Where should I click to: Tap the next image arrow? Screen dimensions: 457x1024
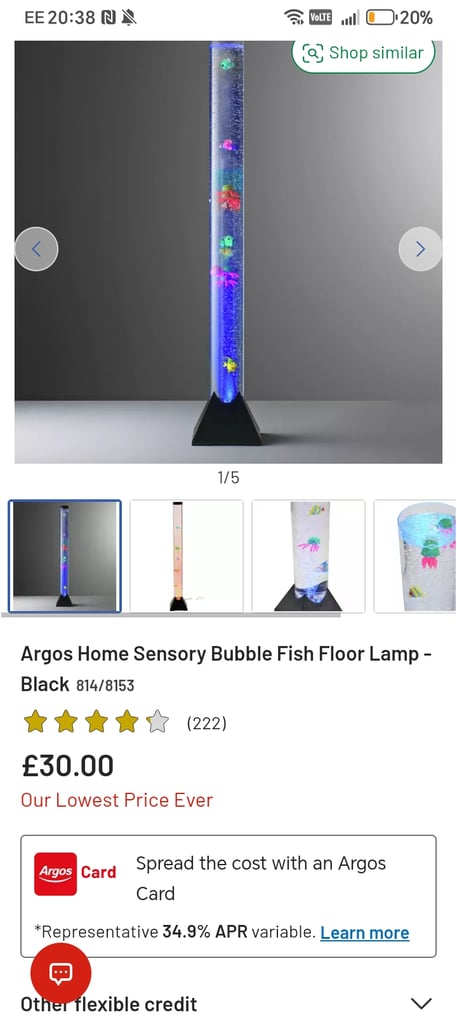pyautogui.click(x=420, y=249)
